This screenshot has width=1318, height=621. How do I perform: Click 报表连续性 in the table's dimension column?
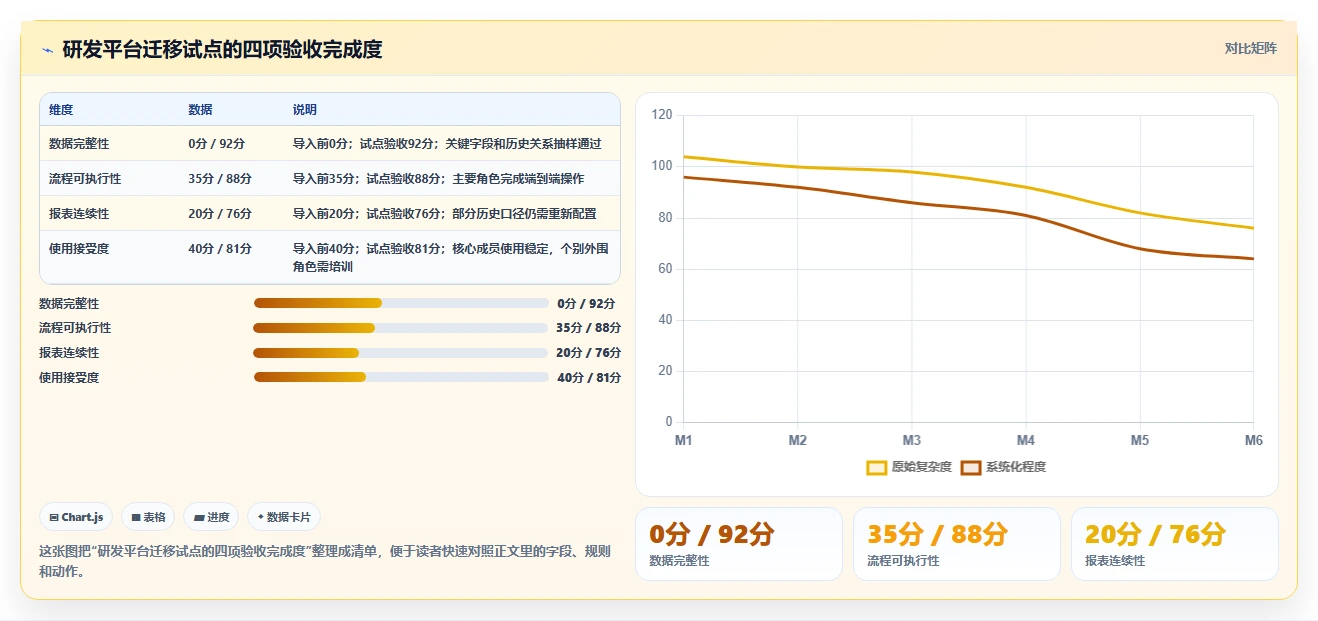pos(79,214)
